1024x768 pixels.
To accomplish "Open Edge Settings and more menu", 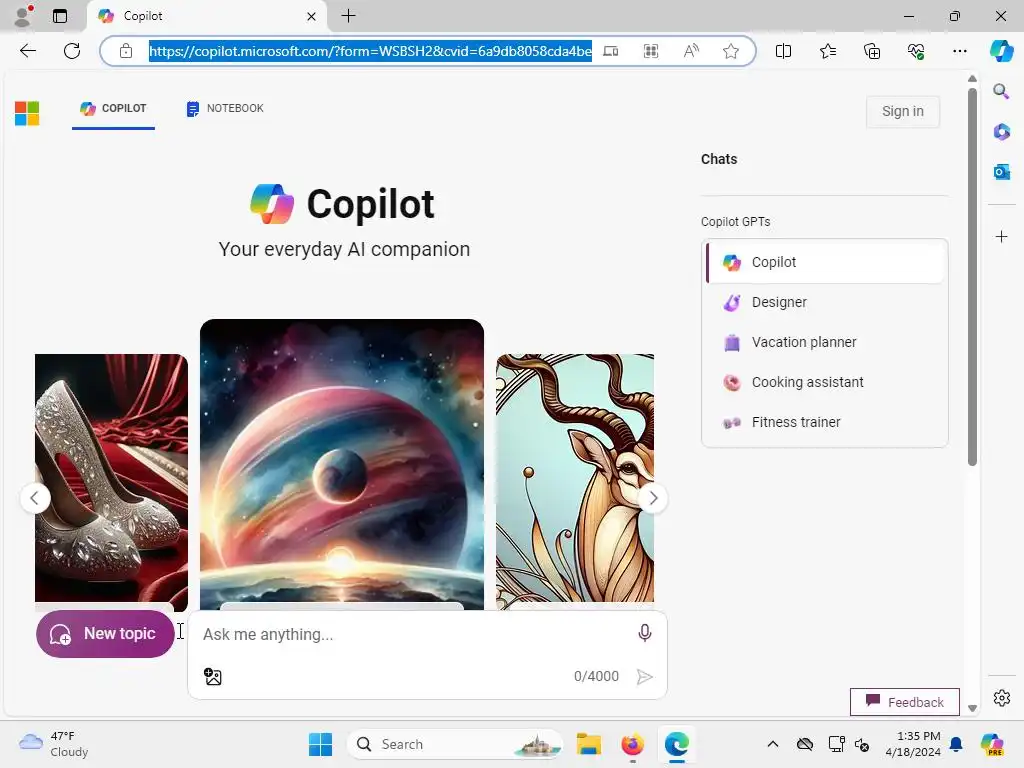I will pyautogui.click(x=959, y=51).
